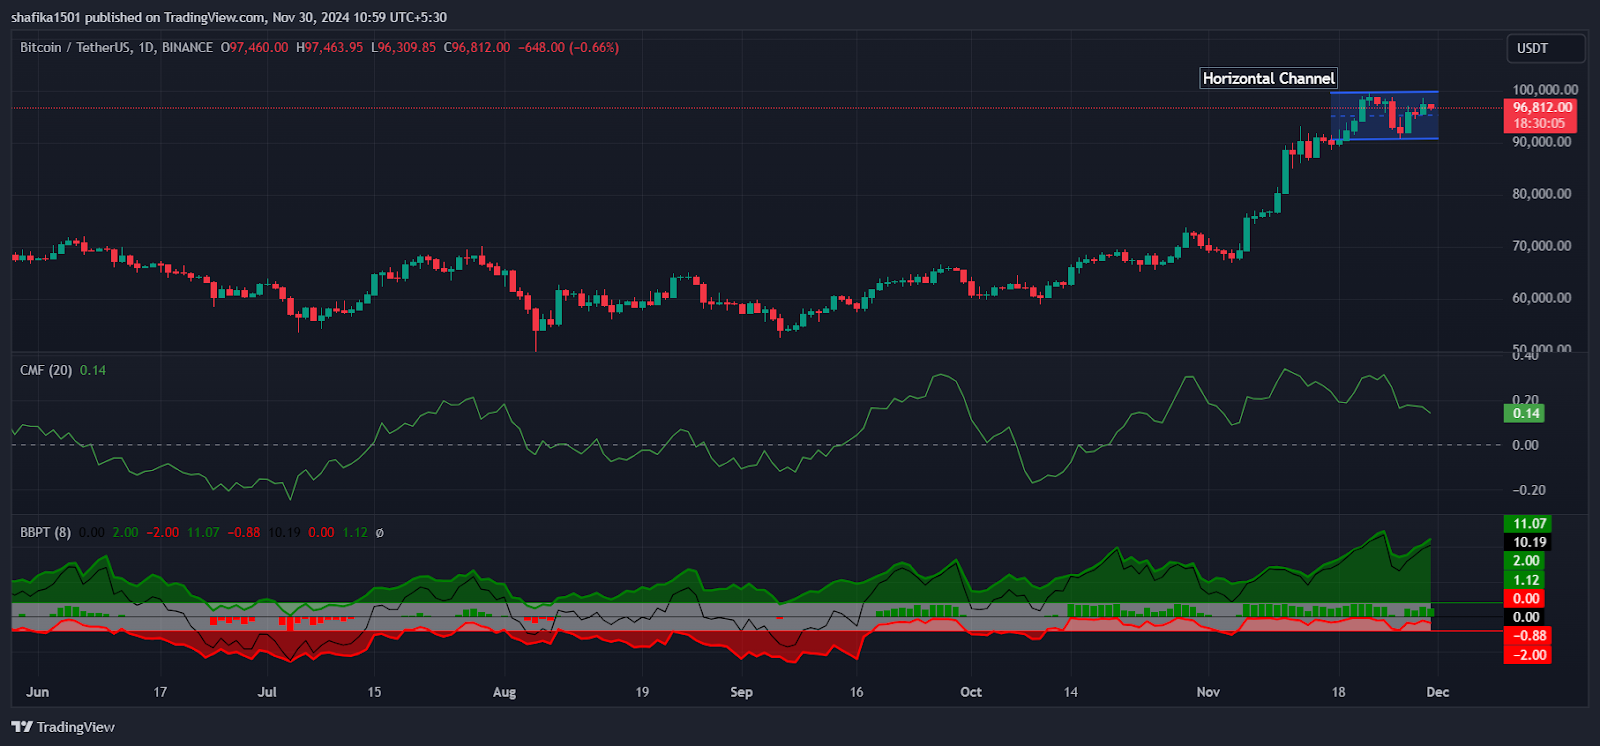
Task: Click the green 0.14 CMF axis tag
Action: point(1524,413)
